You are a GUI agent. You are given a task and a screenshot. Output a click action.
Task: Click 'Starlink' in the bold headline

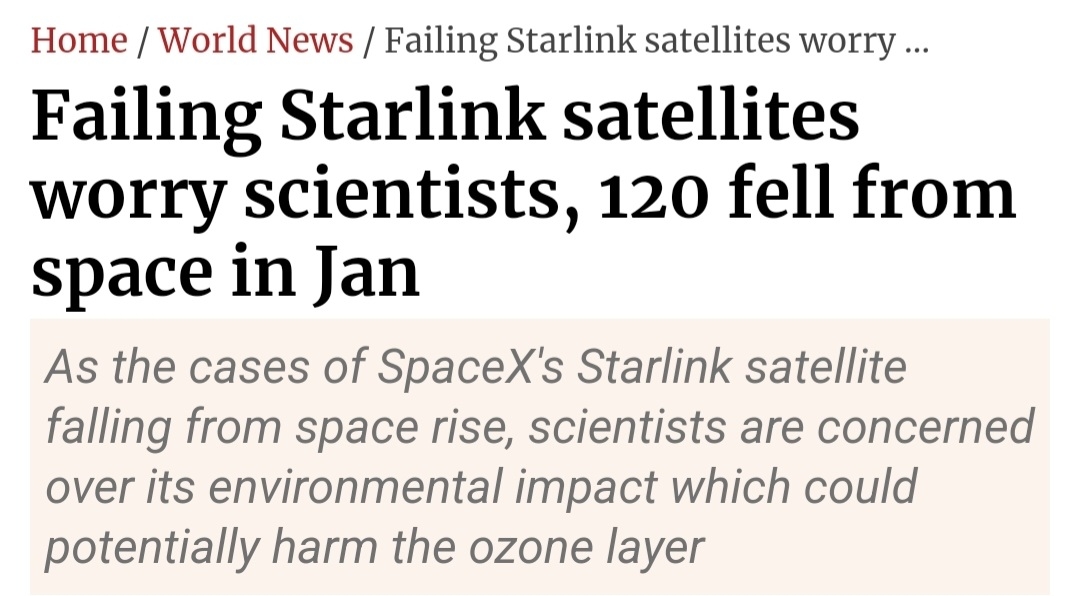[412, 115]
